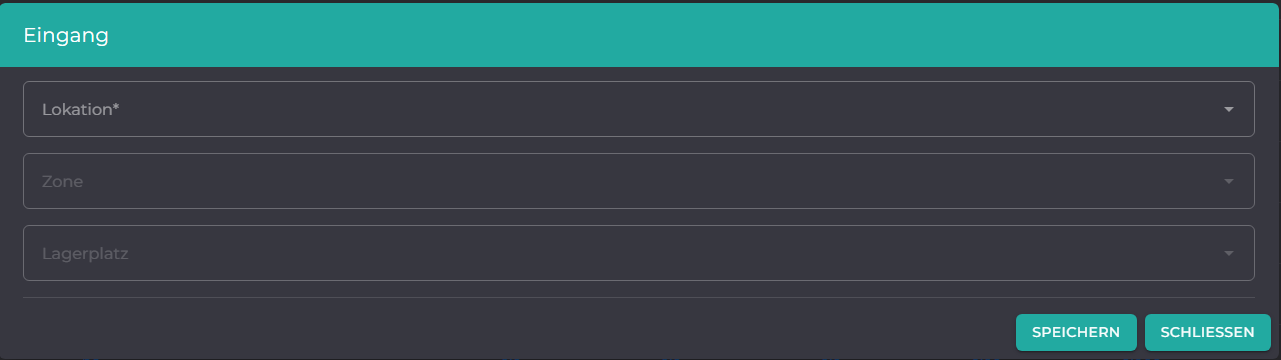Save the Eingang form via SPEICHERN
Viewport: 1281px width, 360px height.
point(1076,332)
